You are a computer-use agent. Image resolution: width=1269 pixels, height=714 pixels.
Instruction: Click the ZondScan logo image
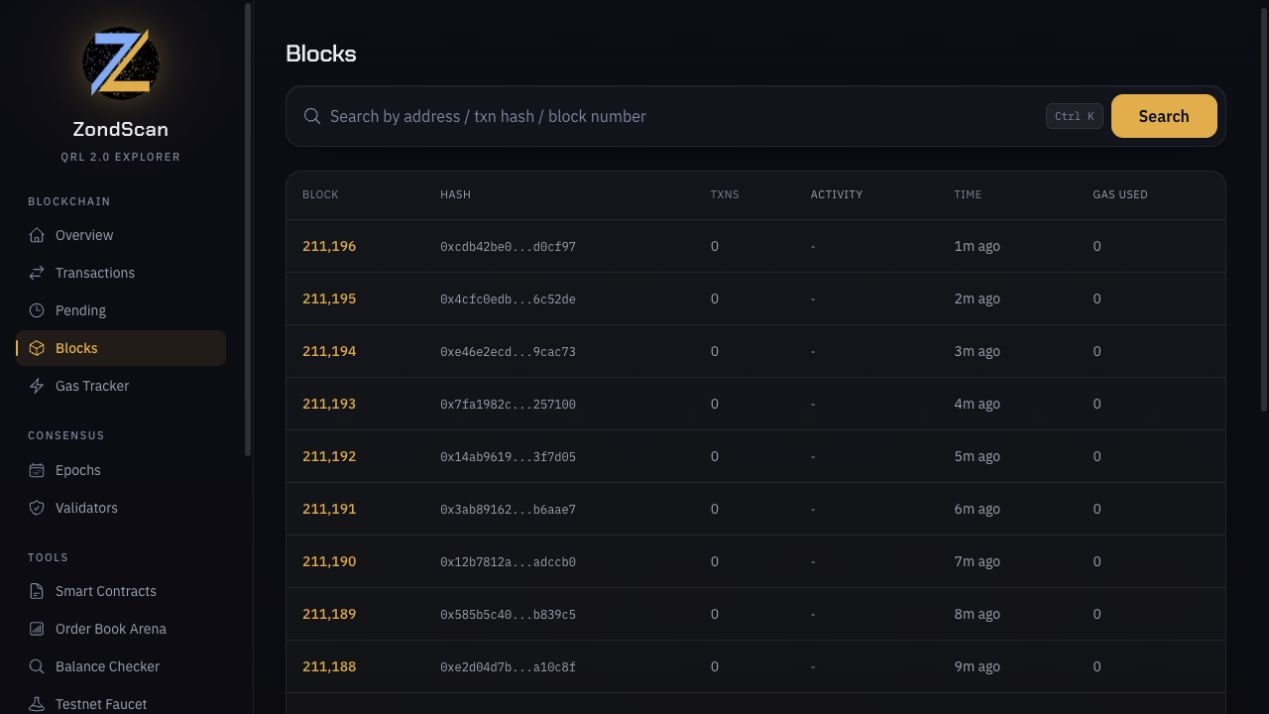120,63
